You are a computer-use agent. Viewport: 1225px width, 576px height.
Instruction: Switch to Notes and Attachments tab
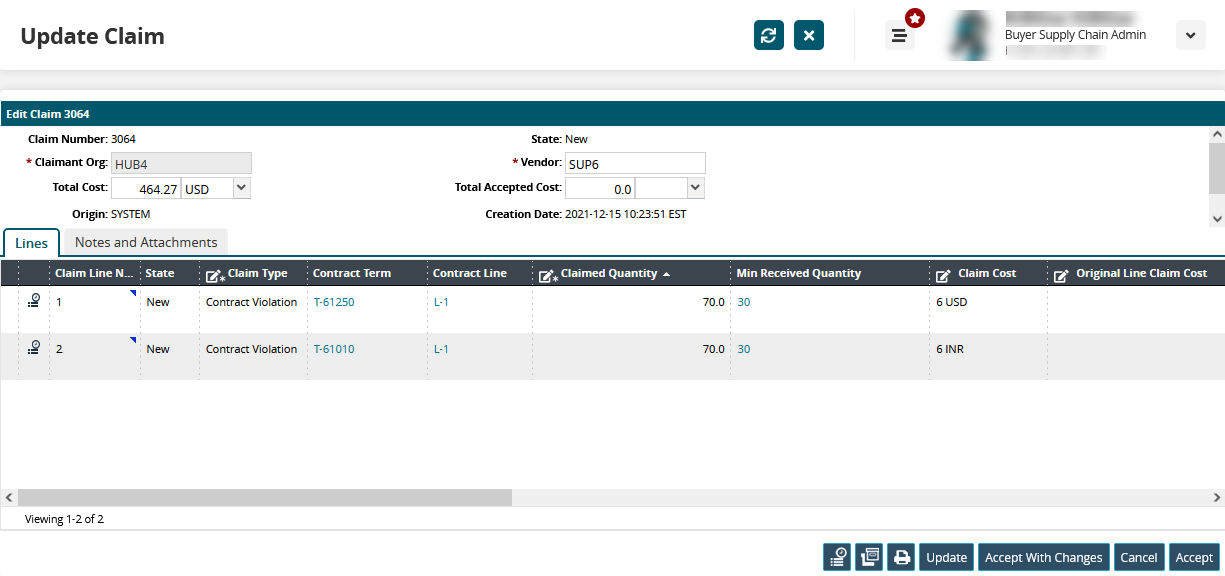tap(146, 242)
